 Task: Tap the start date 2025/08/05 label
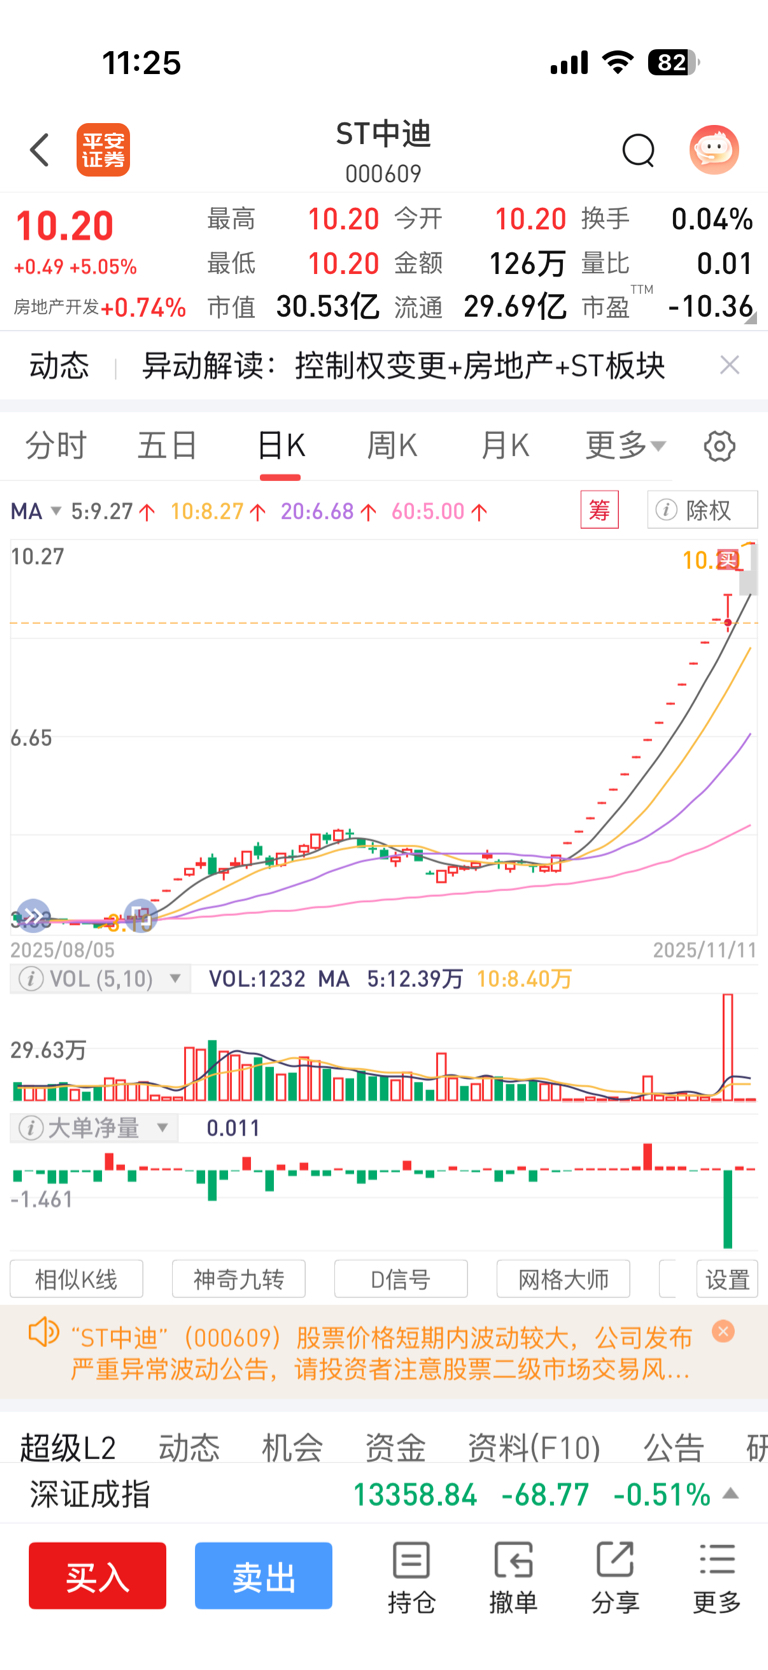coord(62,949)
